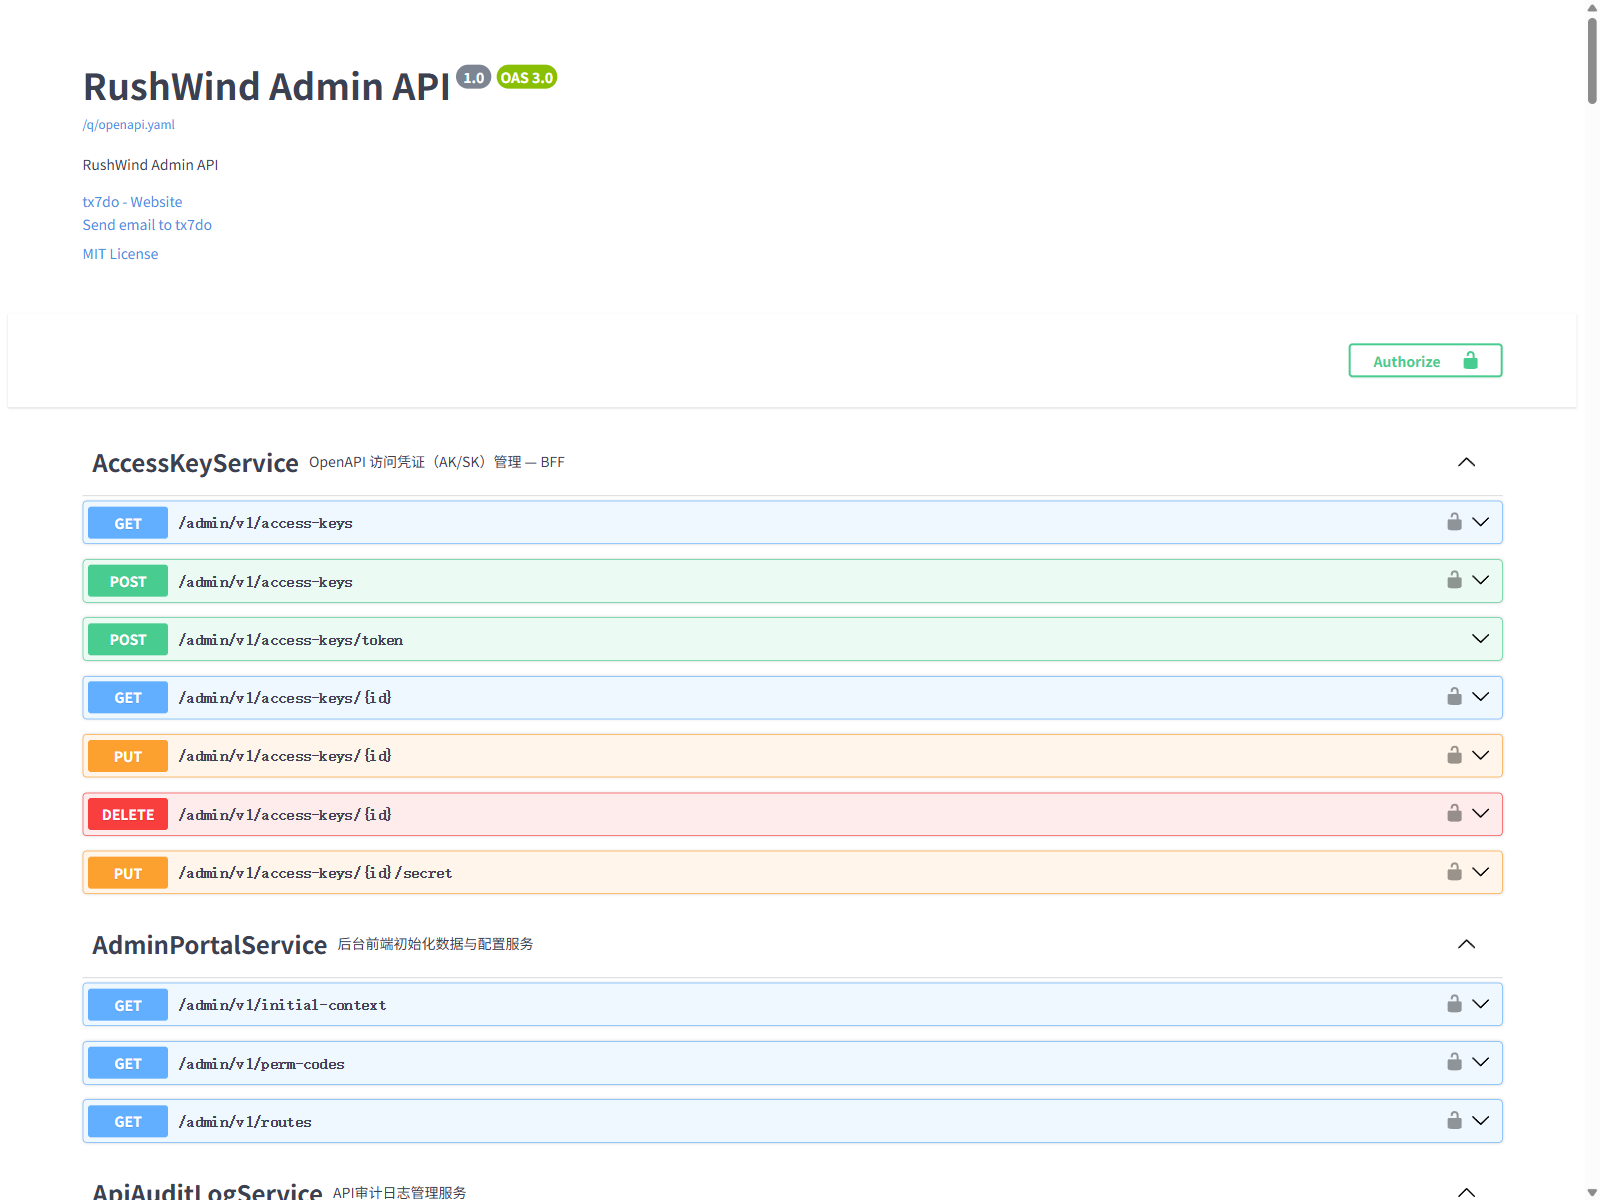The width and height of the screenshot is (1600, 1200).
Task: Click the /admin/v1/initial-context path text
Action: [x=282, y=1005]
